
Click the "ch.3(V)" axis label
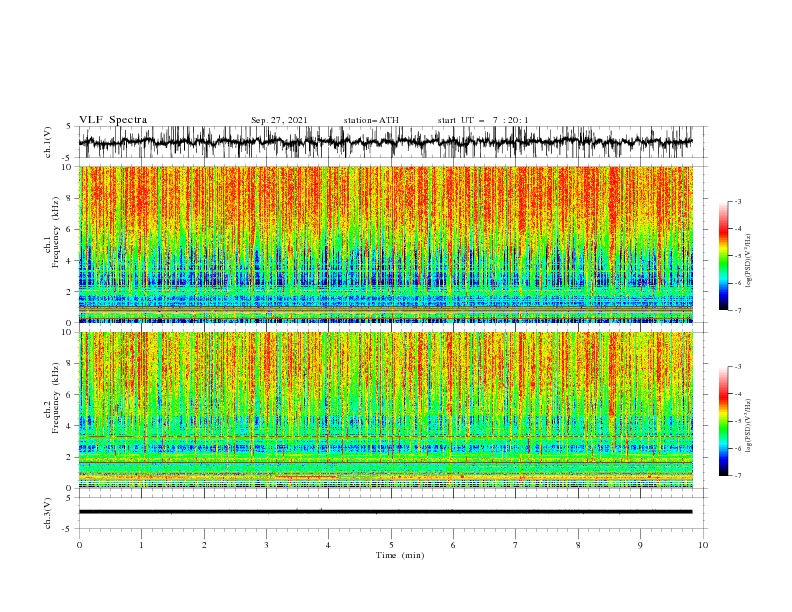point(47,513)
